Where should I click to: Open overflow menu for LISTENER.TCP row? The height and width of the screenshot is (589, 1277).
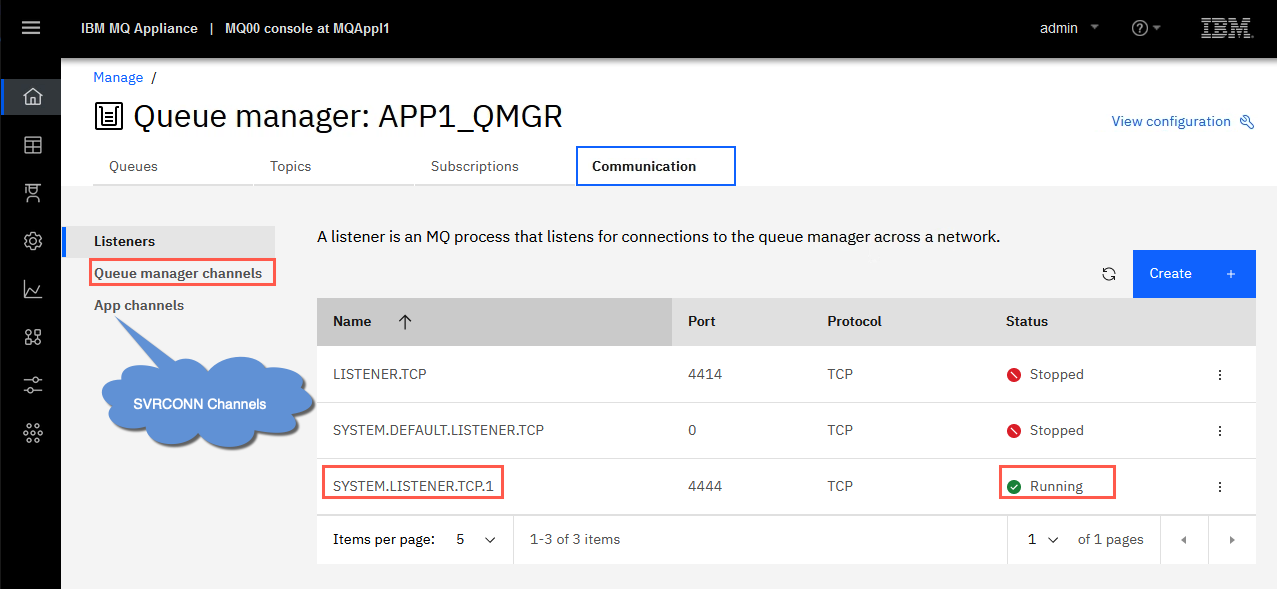(1220, 375)
